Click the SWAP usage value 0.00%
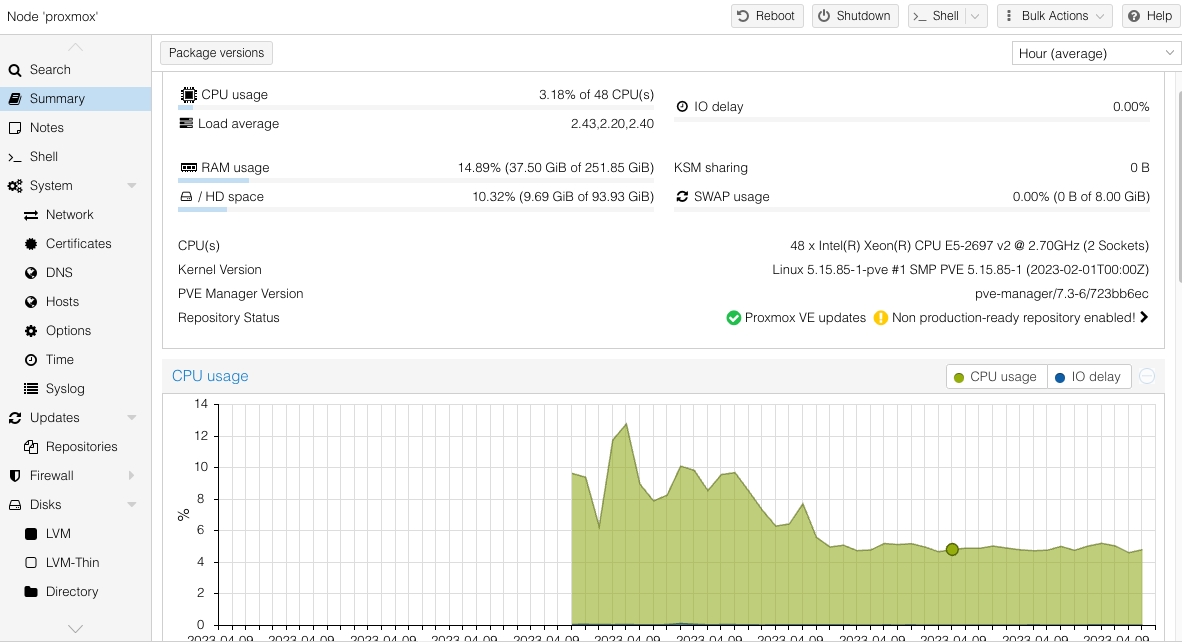 click(x=1081, y=197)
